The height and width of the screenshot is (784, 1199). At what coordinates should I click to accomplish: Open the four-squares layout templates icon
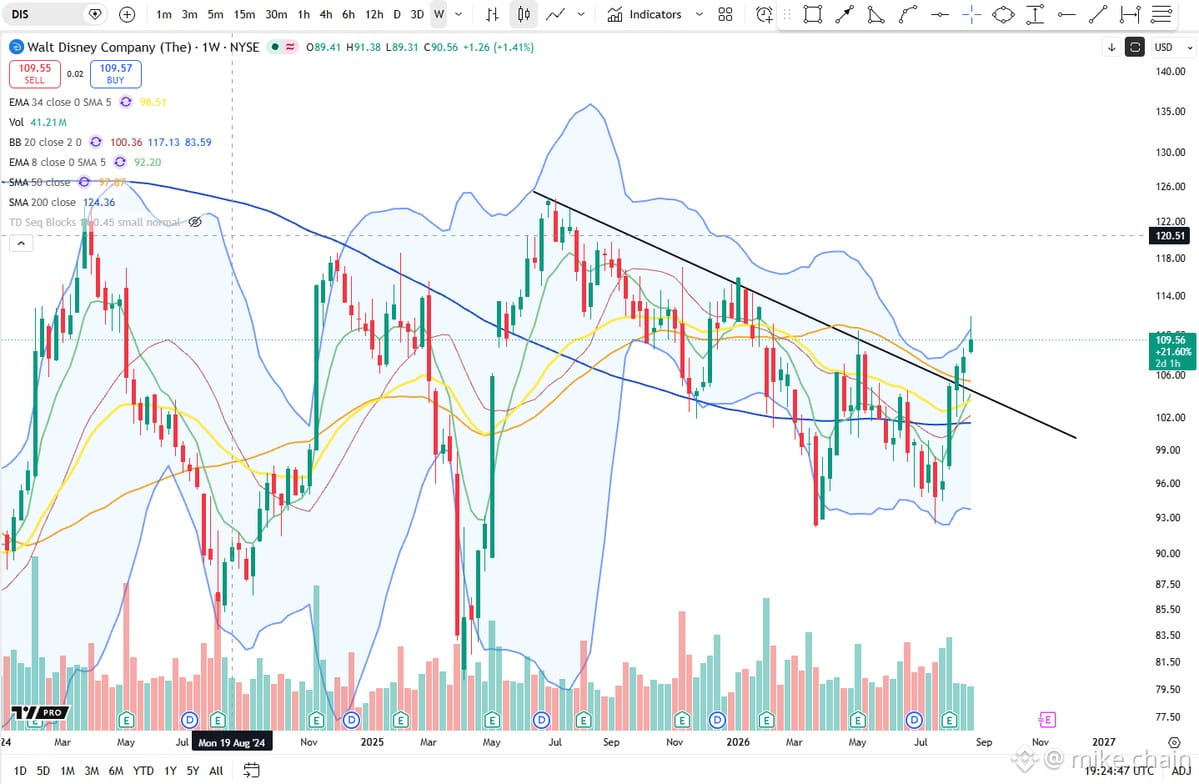click(726, 14)
